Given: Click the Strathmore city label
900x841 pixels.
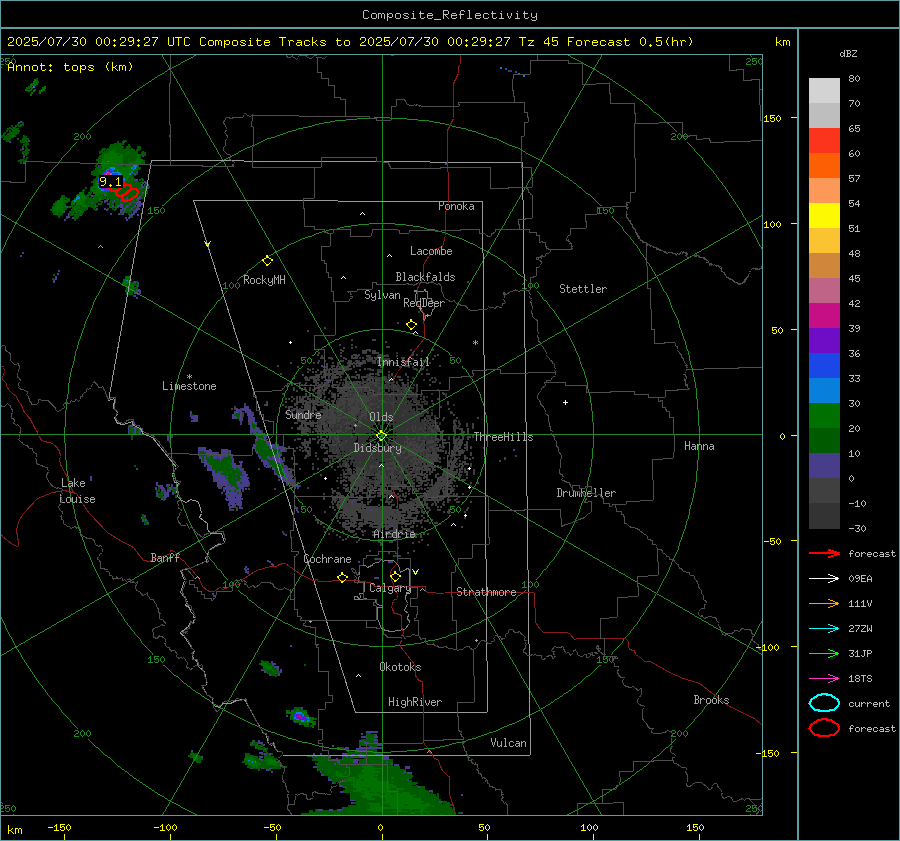Looking at the screenshot, I should tap(486, 592).
